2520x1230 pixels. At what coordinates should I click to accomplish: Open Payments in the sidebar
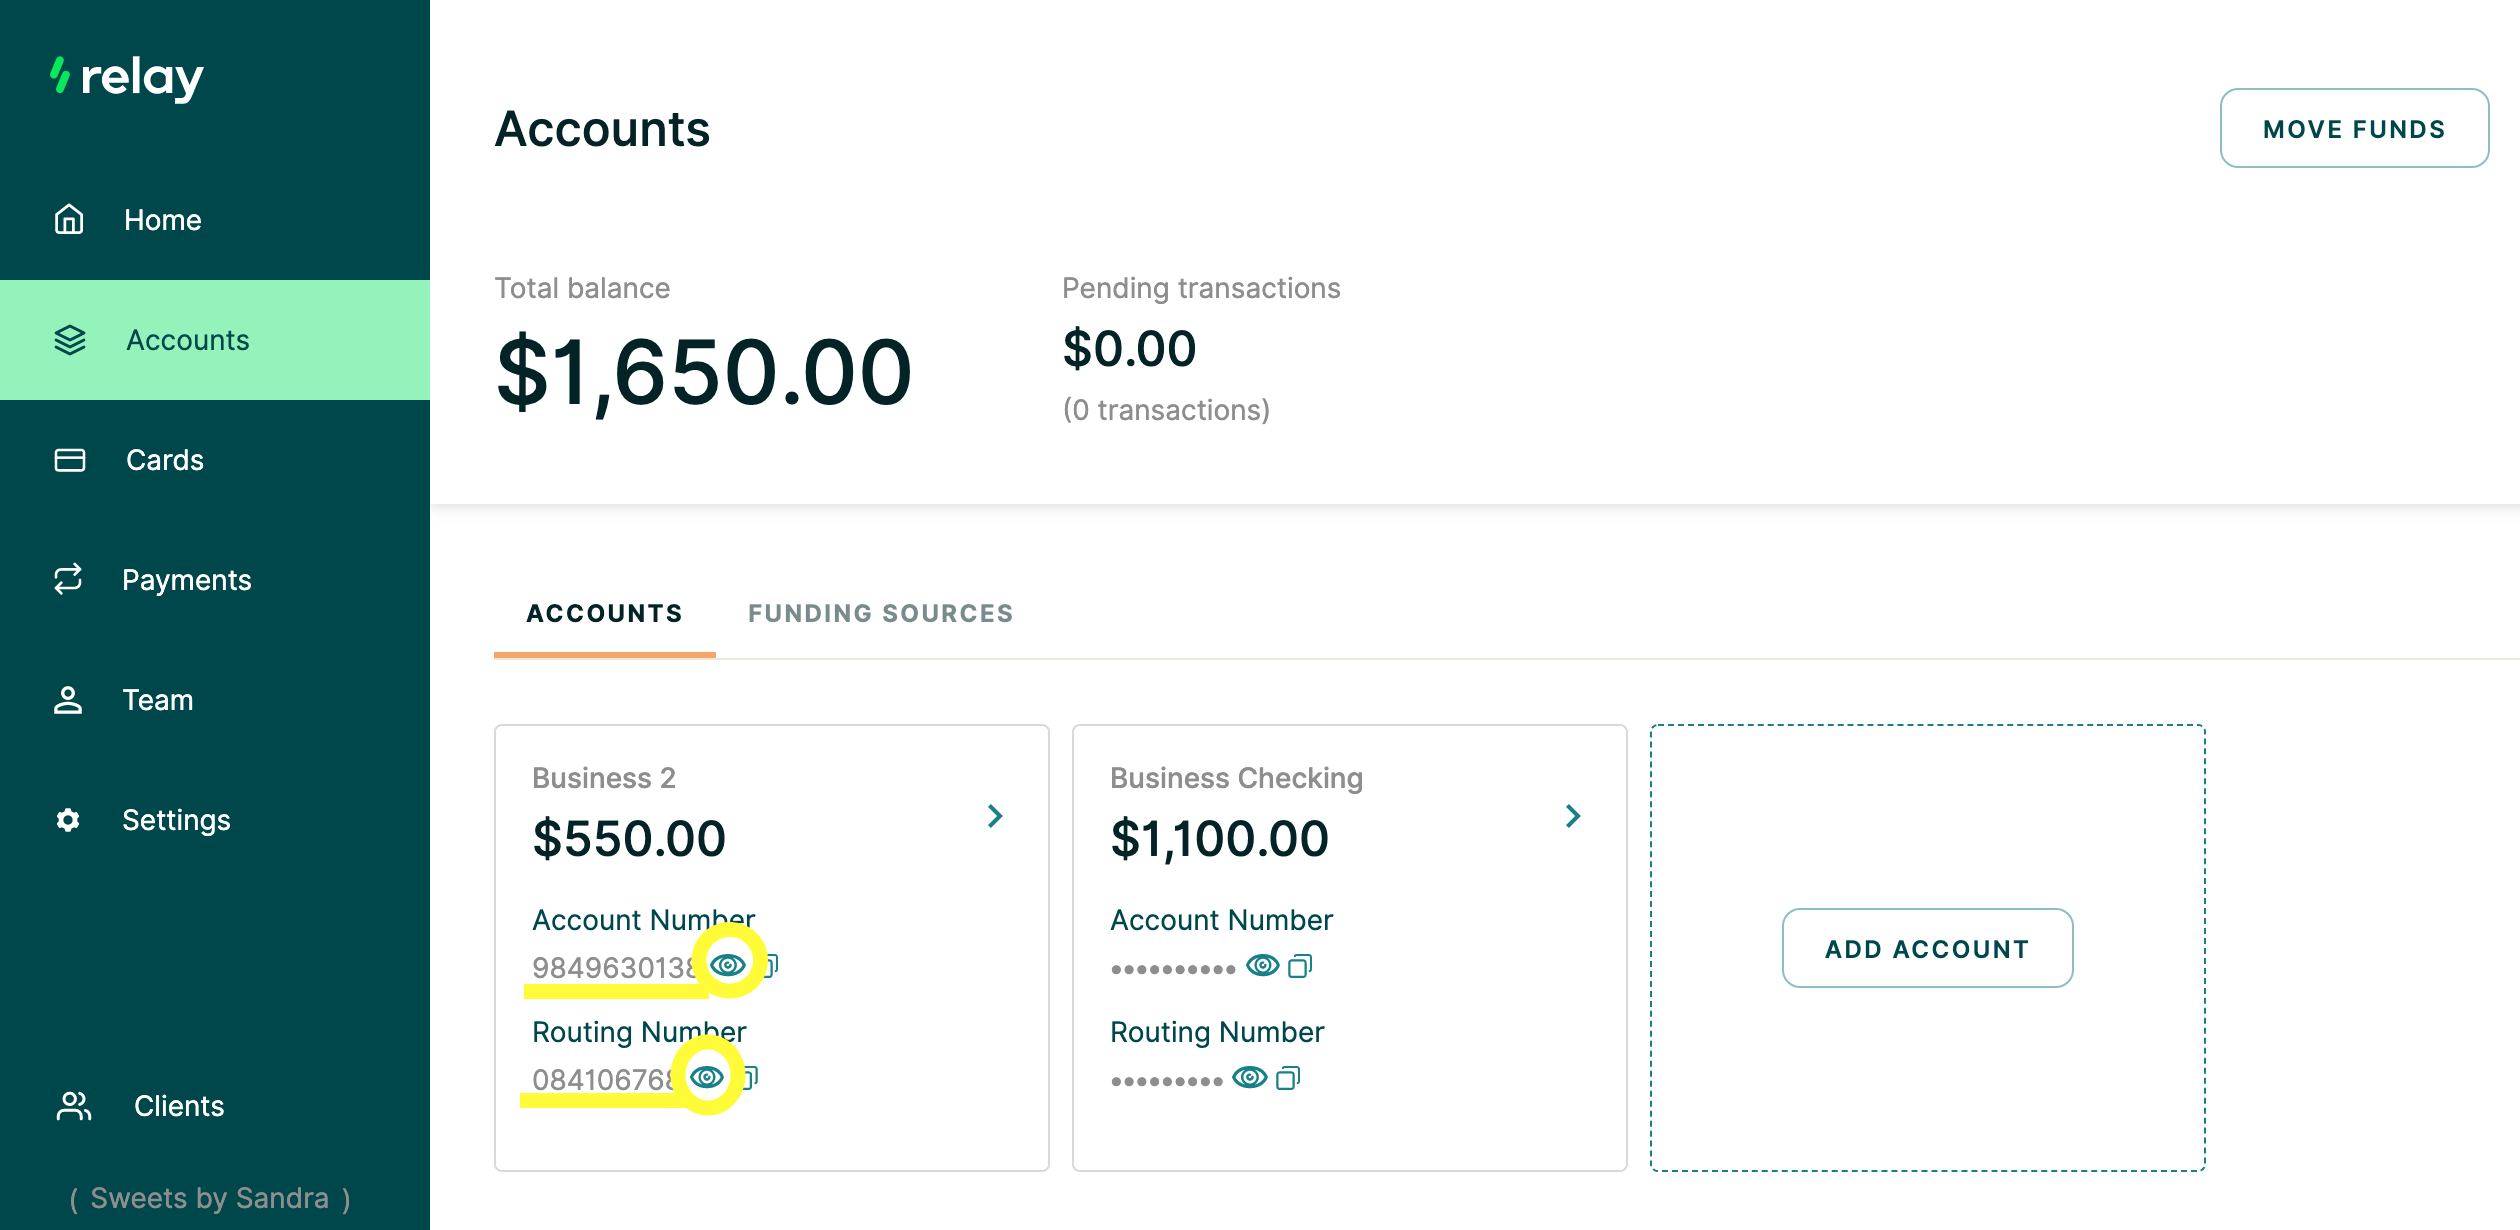(x=215, y=580)
